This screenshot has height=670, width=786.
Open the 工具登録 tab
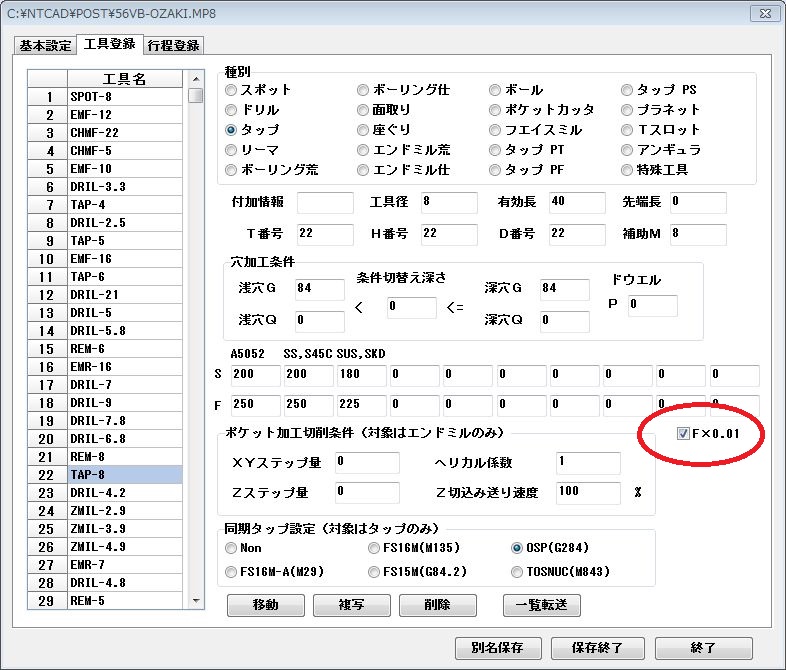click(x=110, y=44)
